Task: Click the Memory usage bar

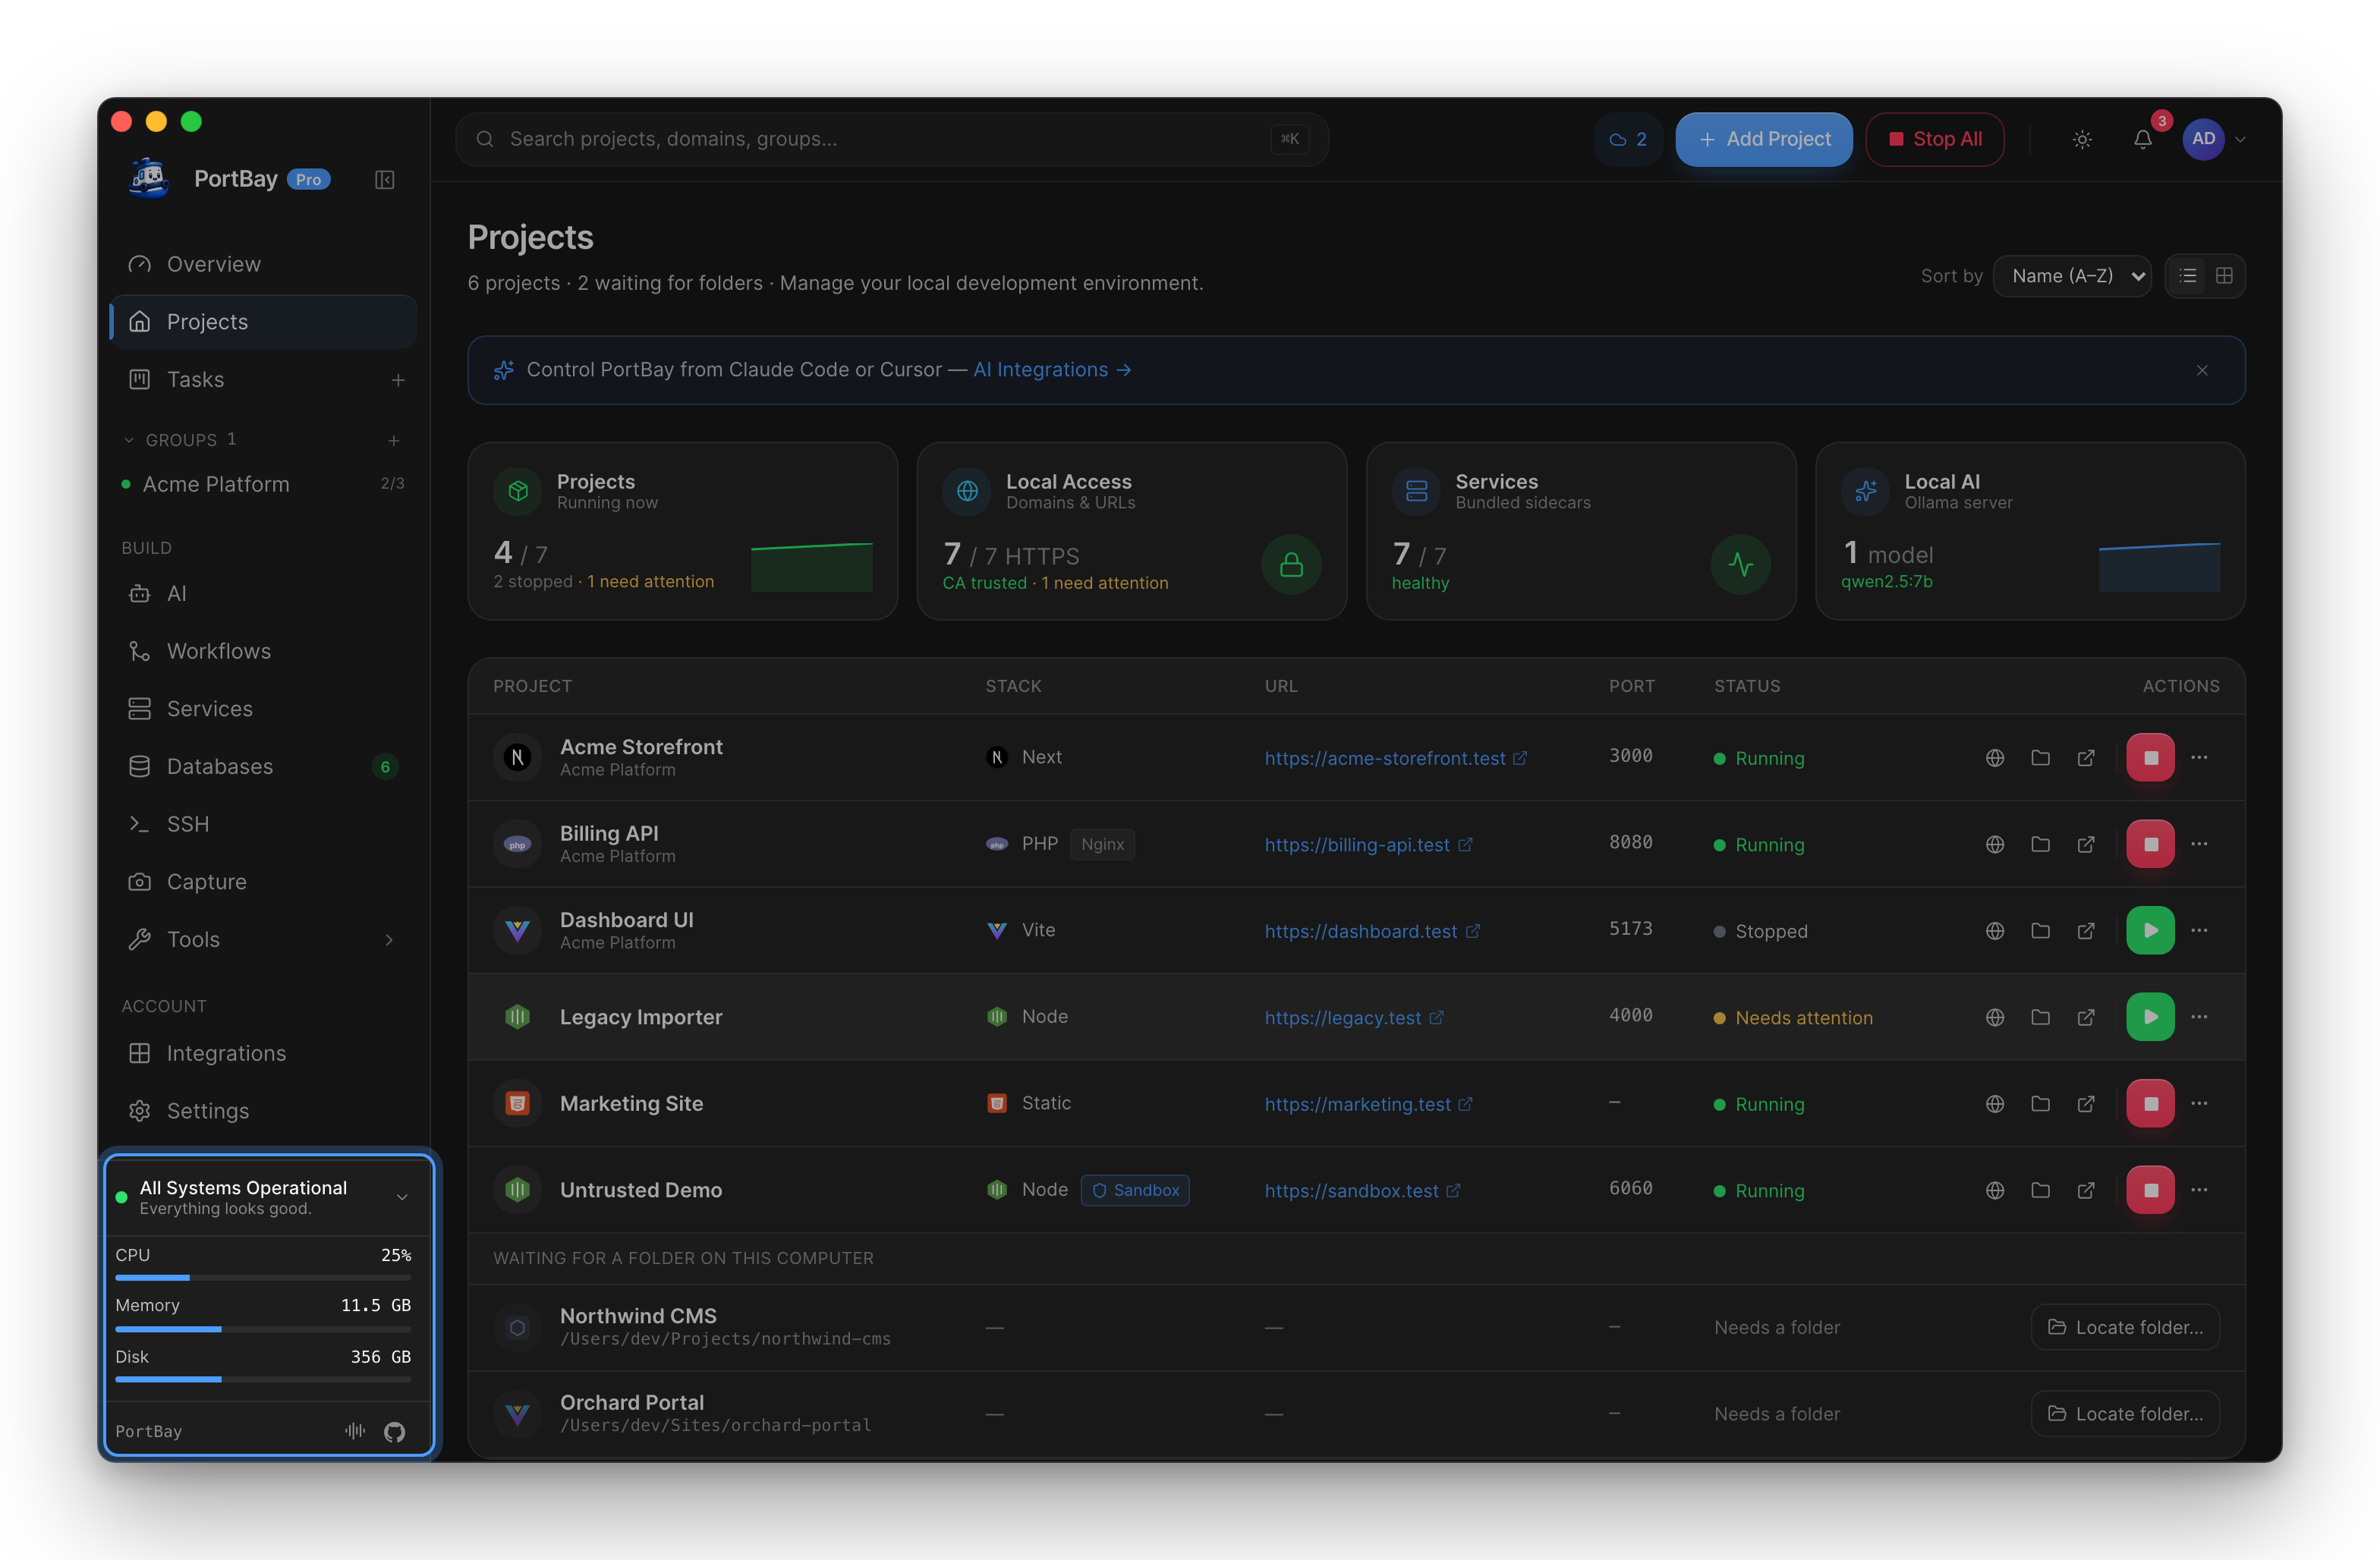Action: click(x=263, y=1329)
